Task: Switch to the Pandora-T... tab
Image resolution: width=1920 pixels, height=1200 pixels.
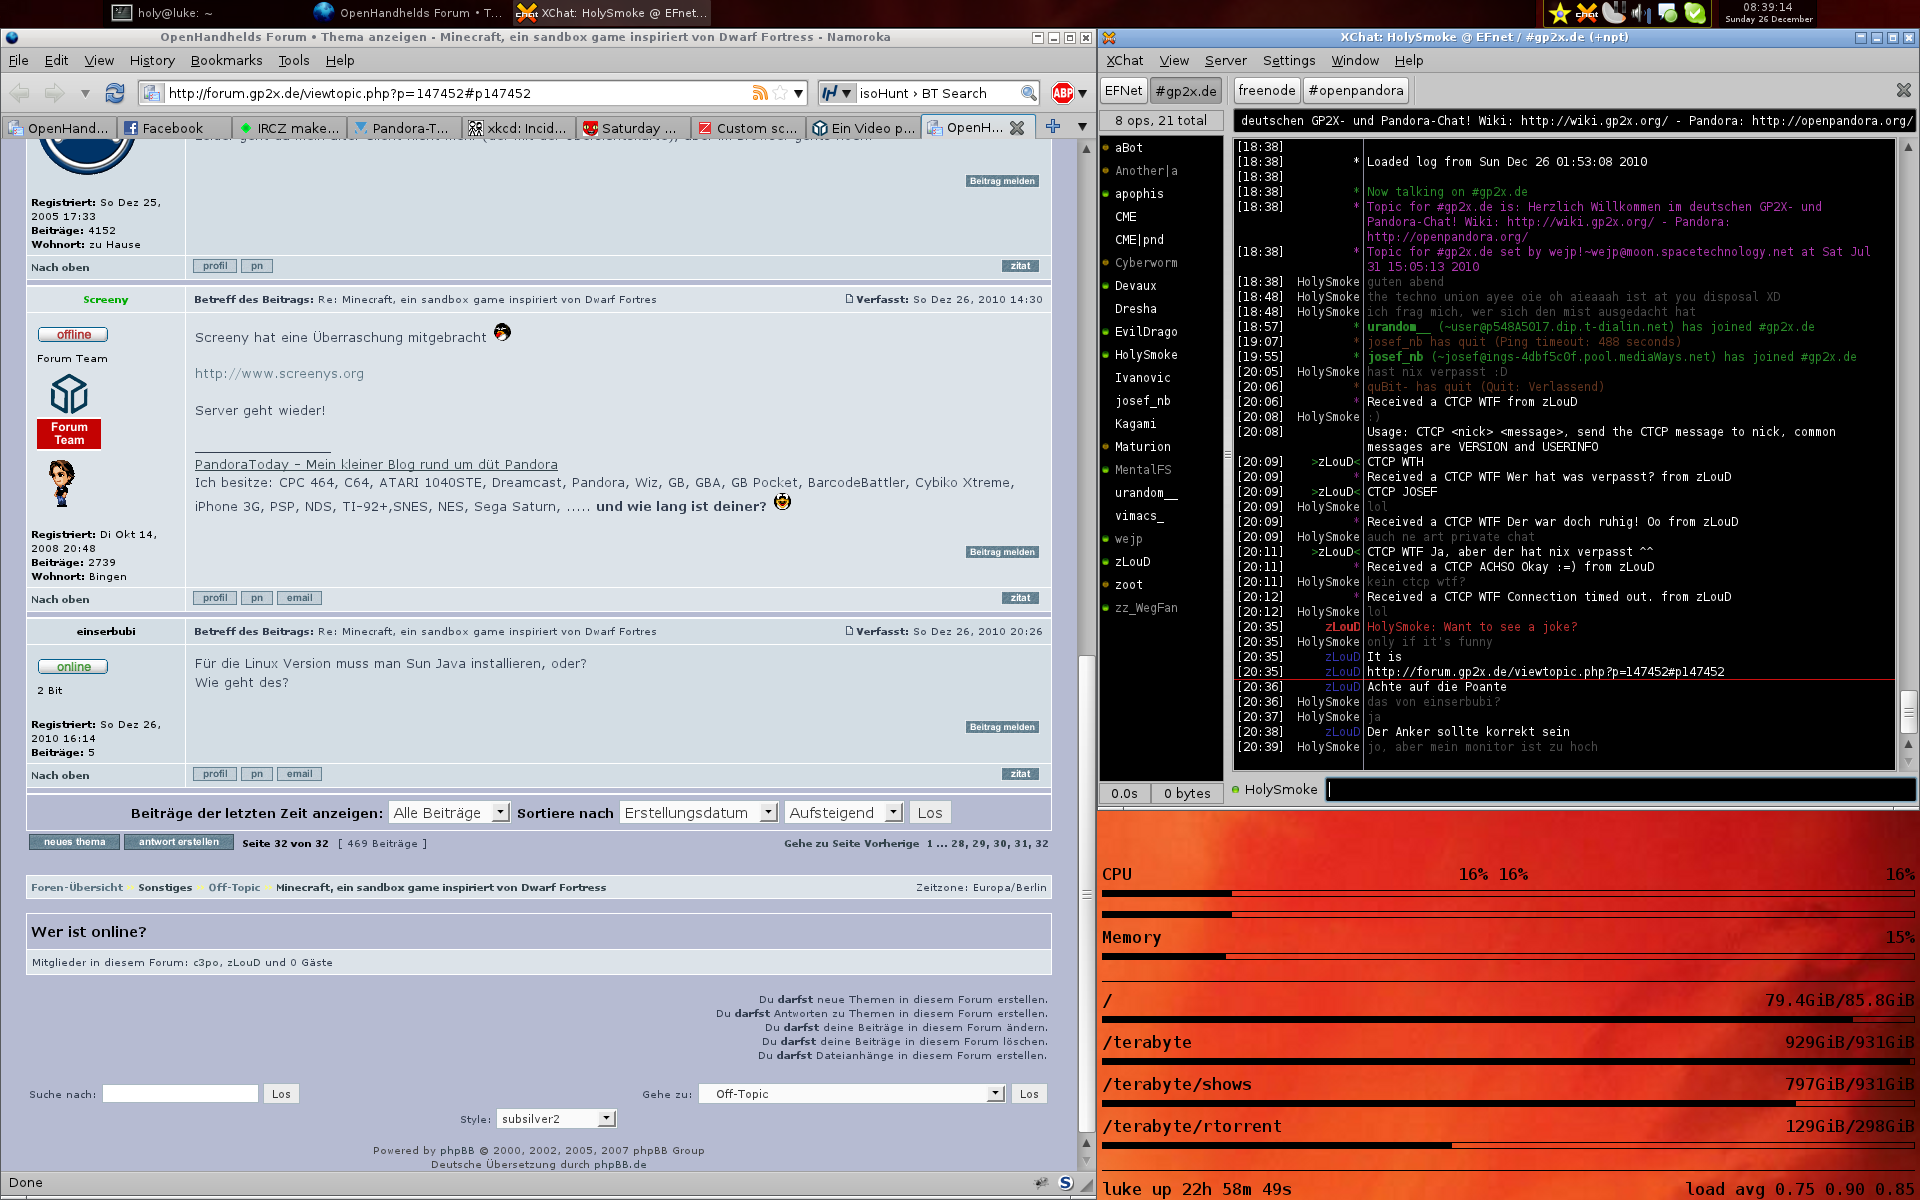Action: click(403, 128)
